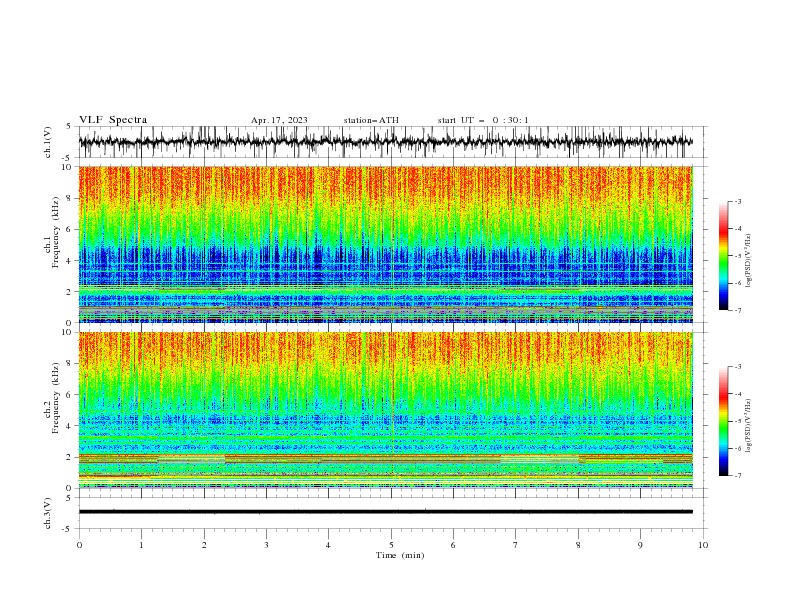
Task: Click the time axis tick label '0'
Action: (79, 545)
